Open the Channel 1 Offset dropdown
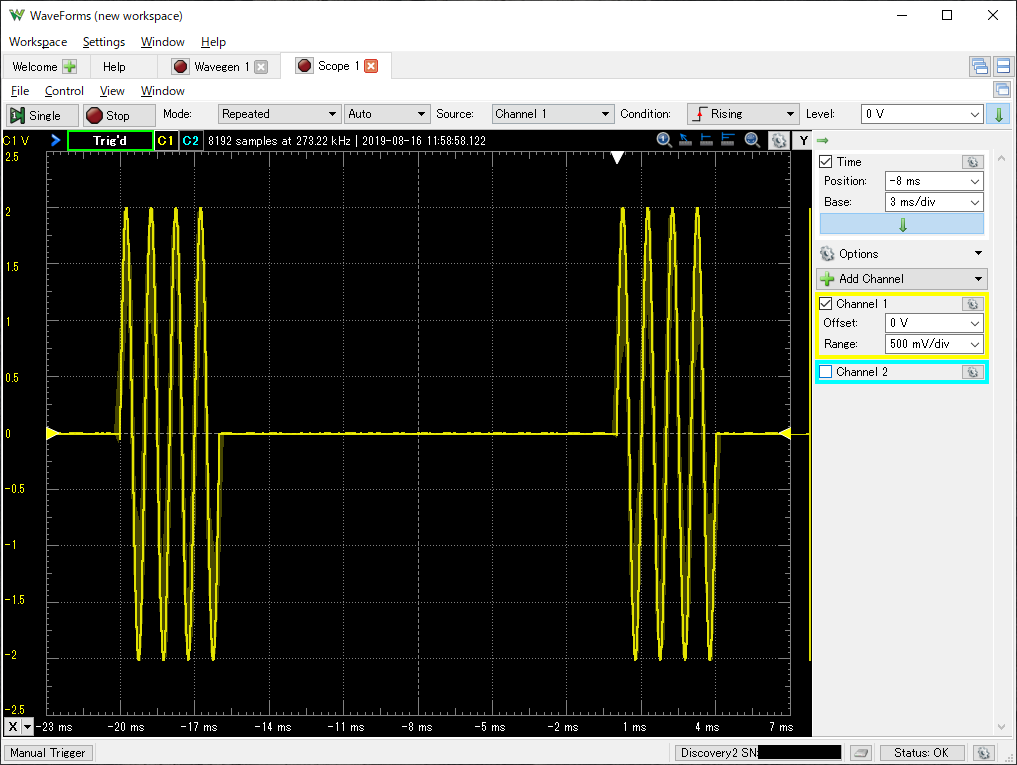 [x=934, y=323]
